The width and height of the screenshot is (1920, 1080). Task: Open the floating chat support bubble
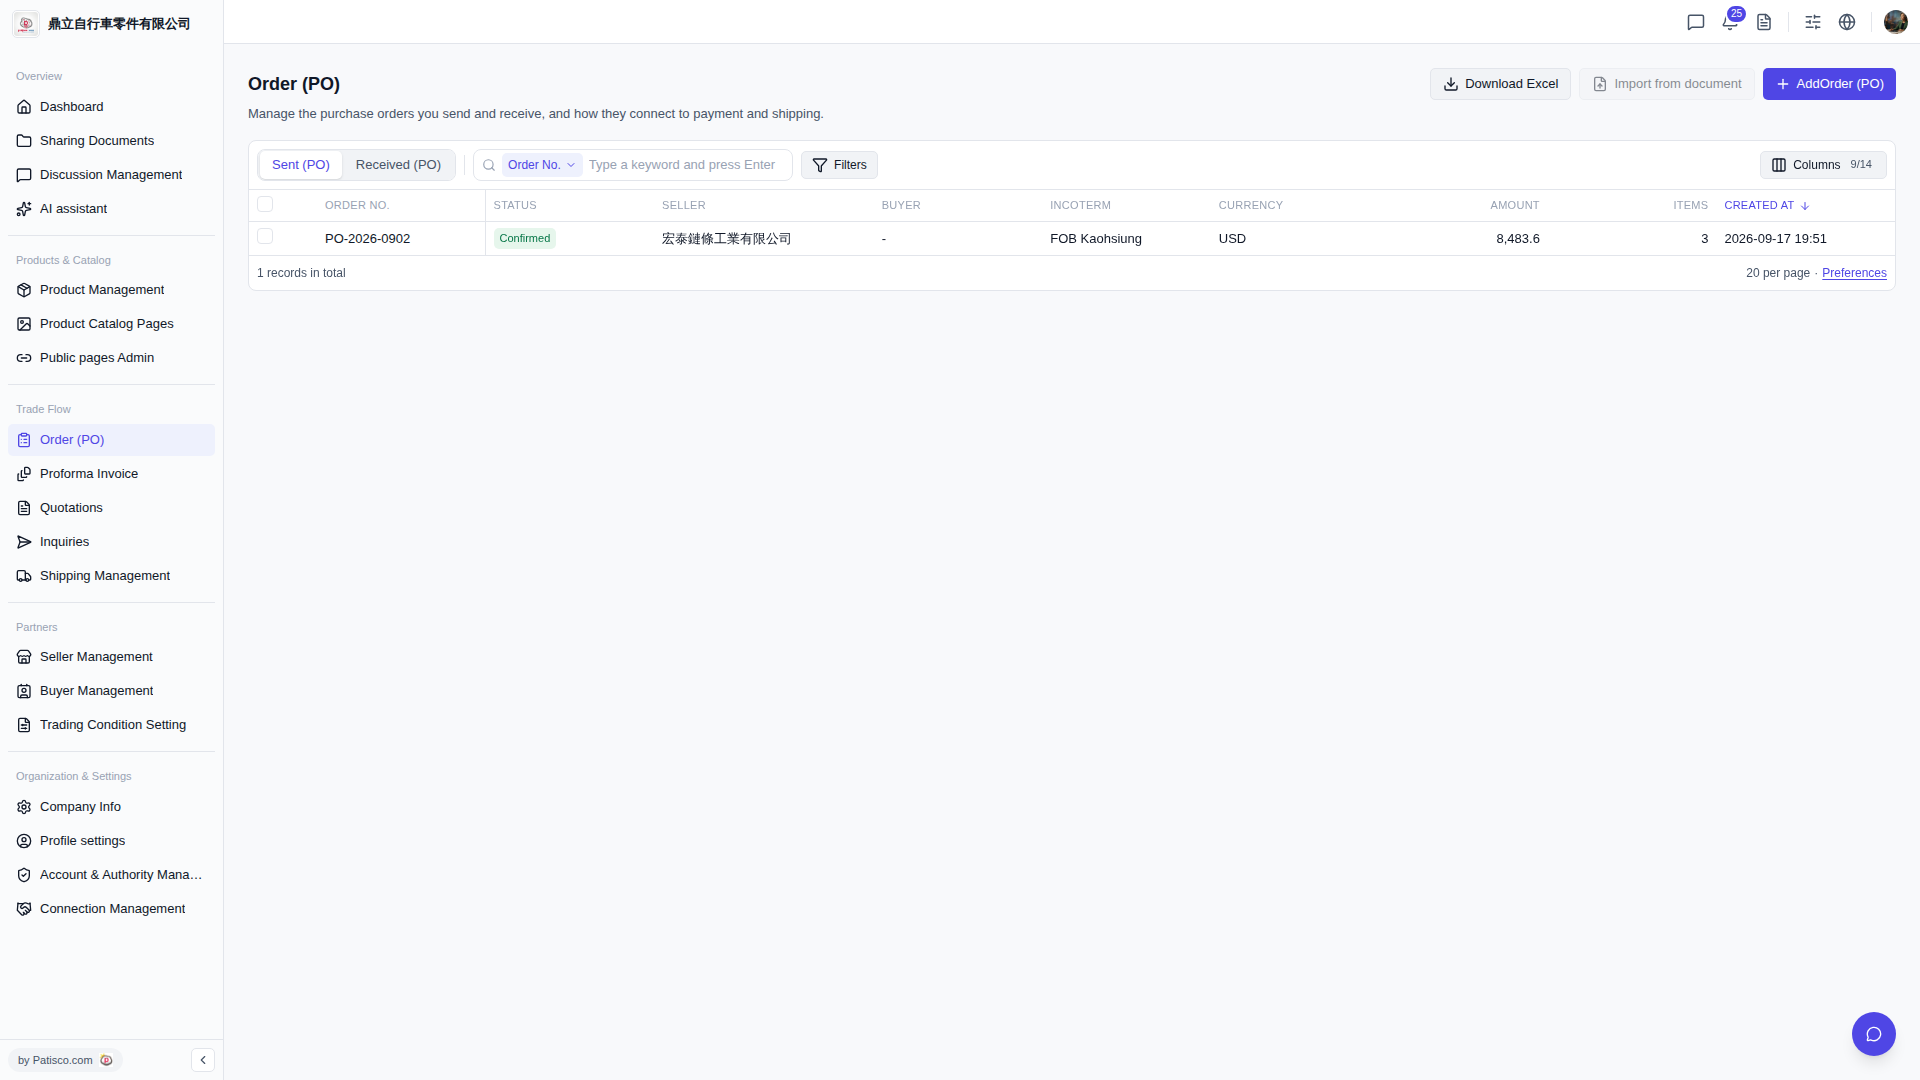(1873, 1034)
